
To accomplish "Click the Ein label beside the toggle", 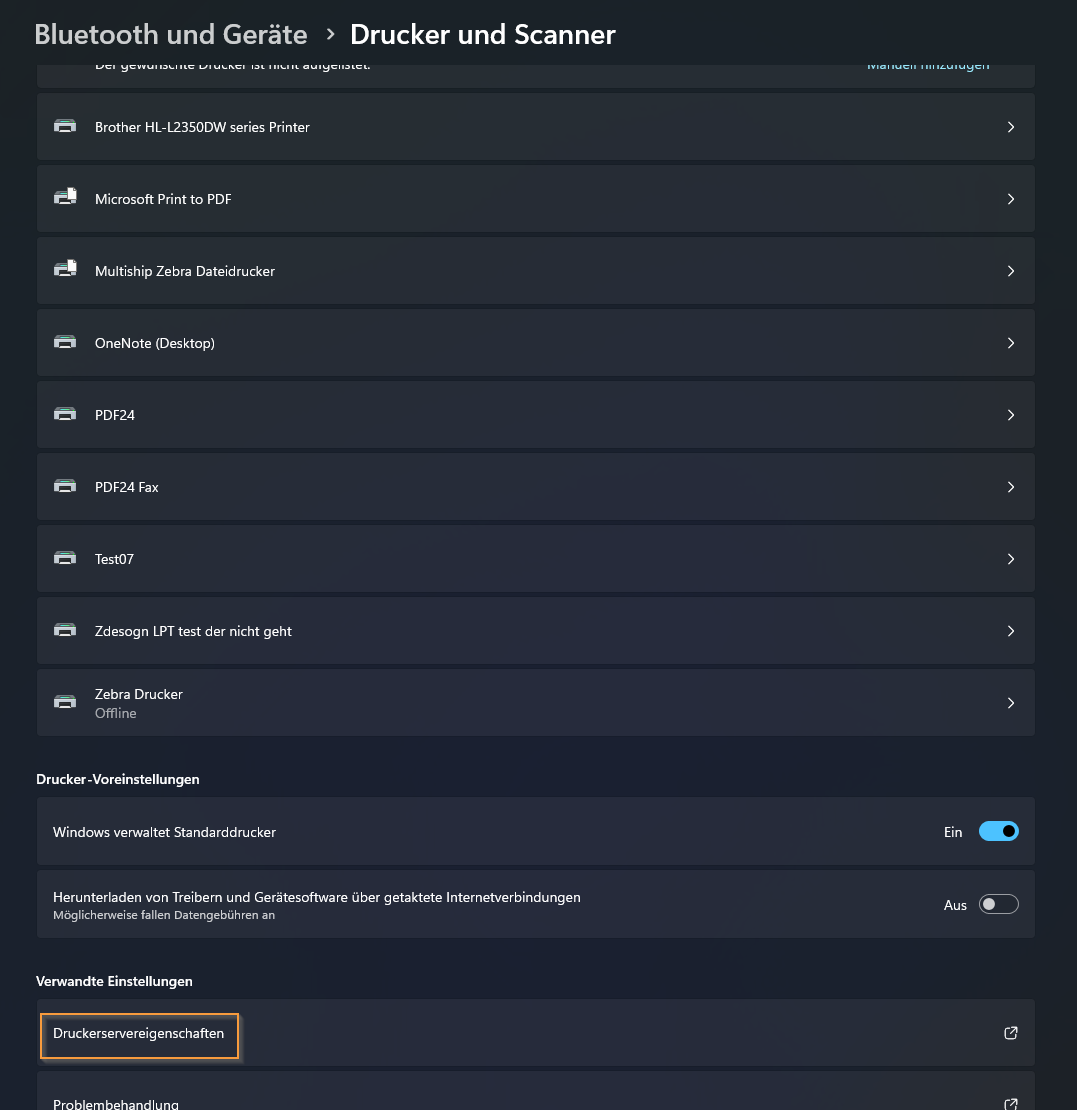I will click(x=952, y=832).
